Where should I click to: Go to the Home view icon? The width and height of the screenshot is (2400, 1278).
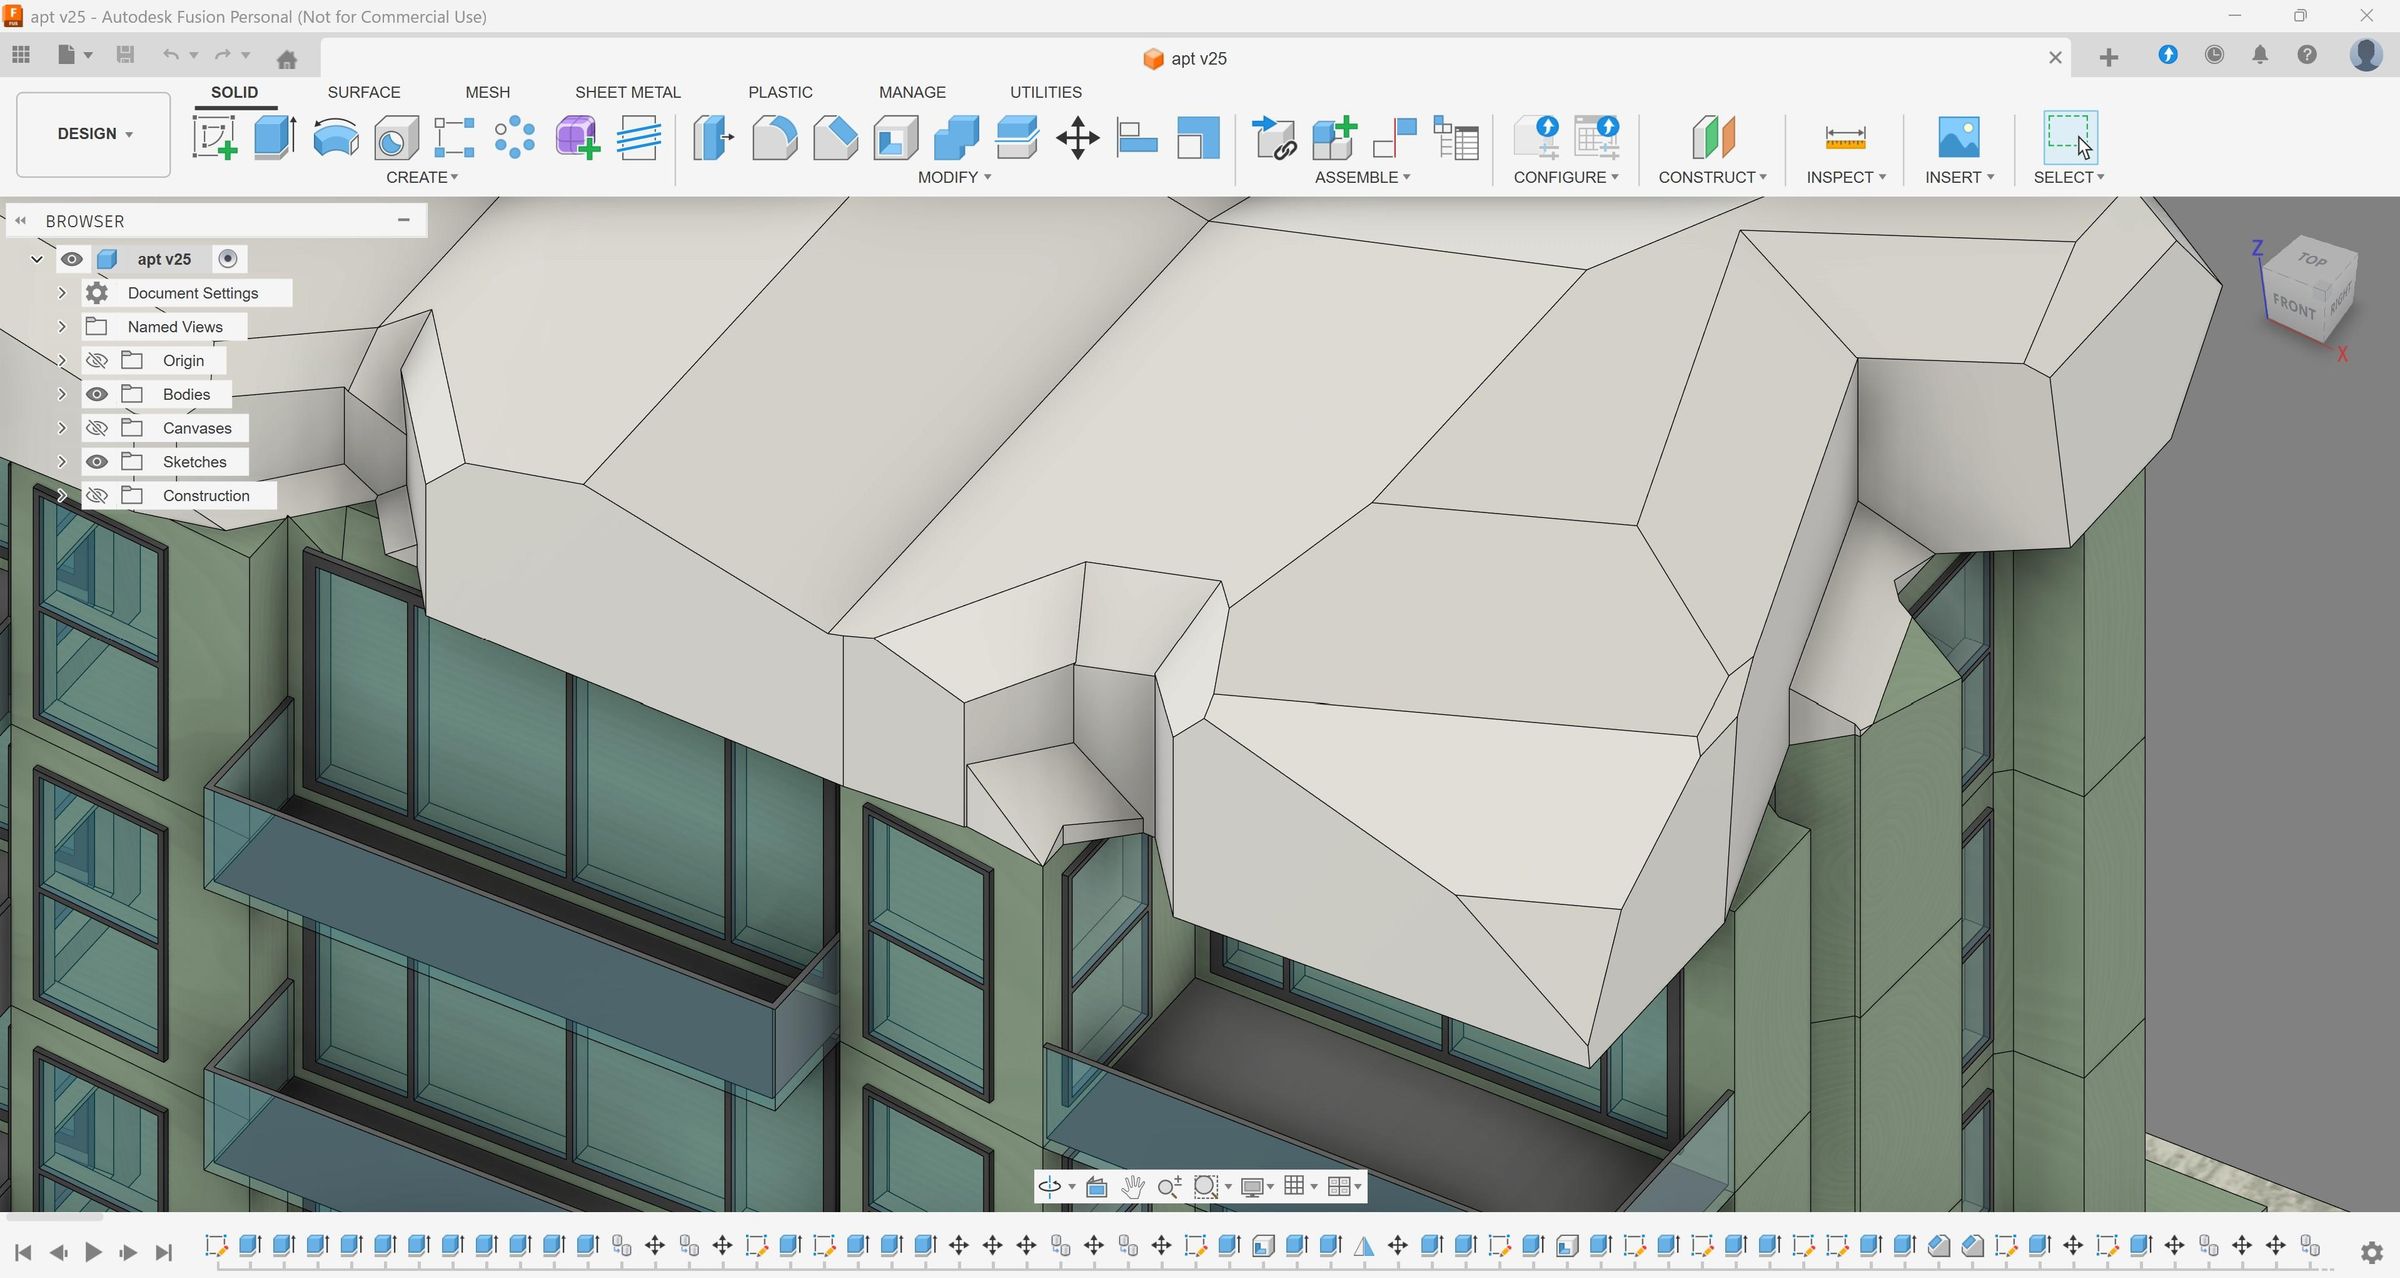(287, 59)
